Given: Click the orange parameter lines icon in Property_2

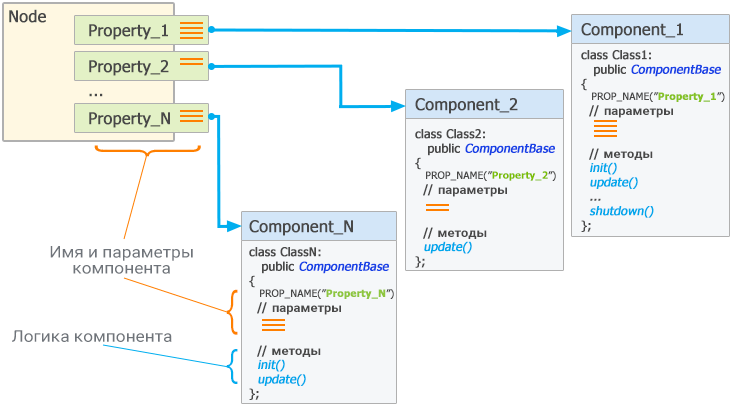Looking at the screenshot, I should click(191, 61).
